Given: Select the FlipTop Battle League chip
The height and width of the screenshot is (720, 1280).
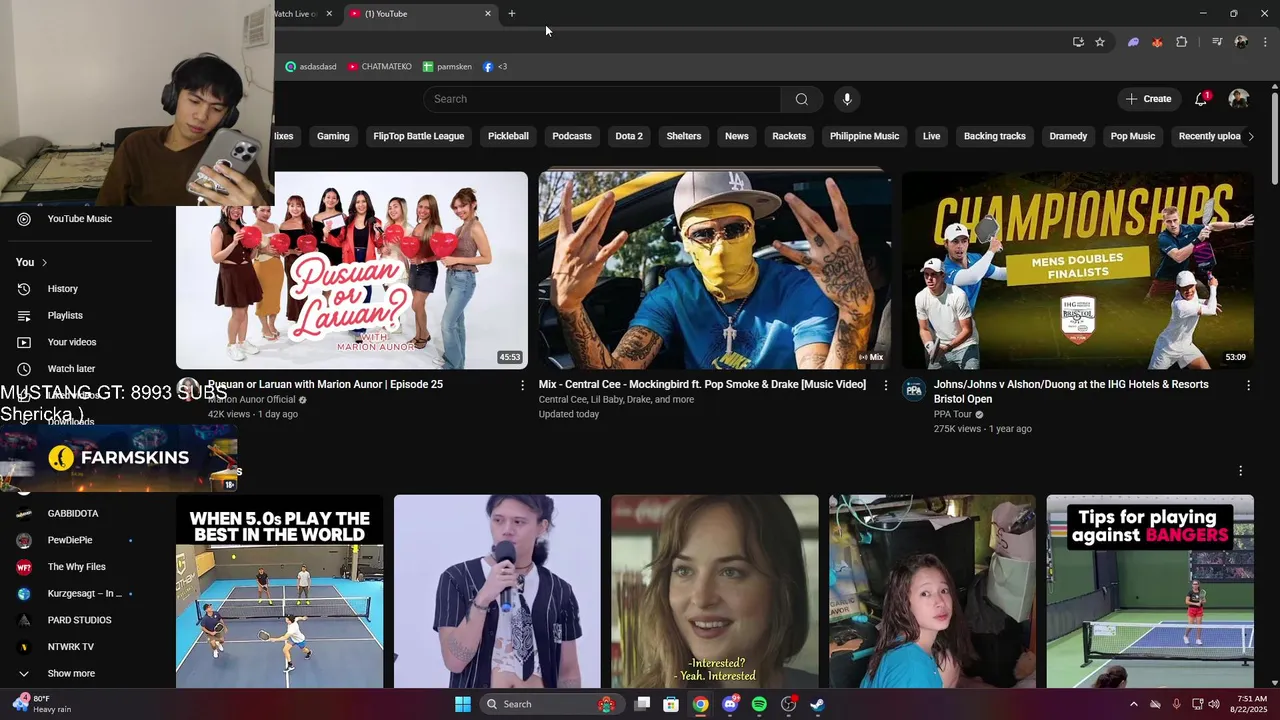Looking at the screenshot, I should coord(419,136).
